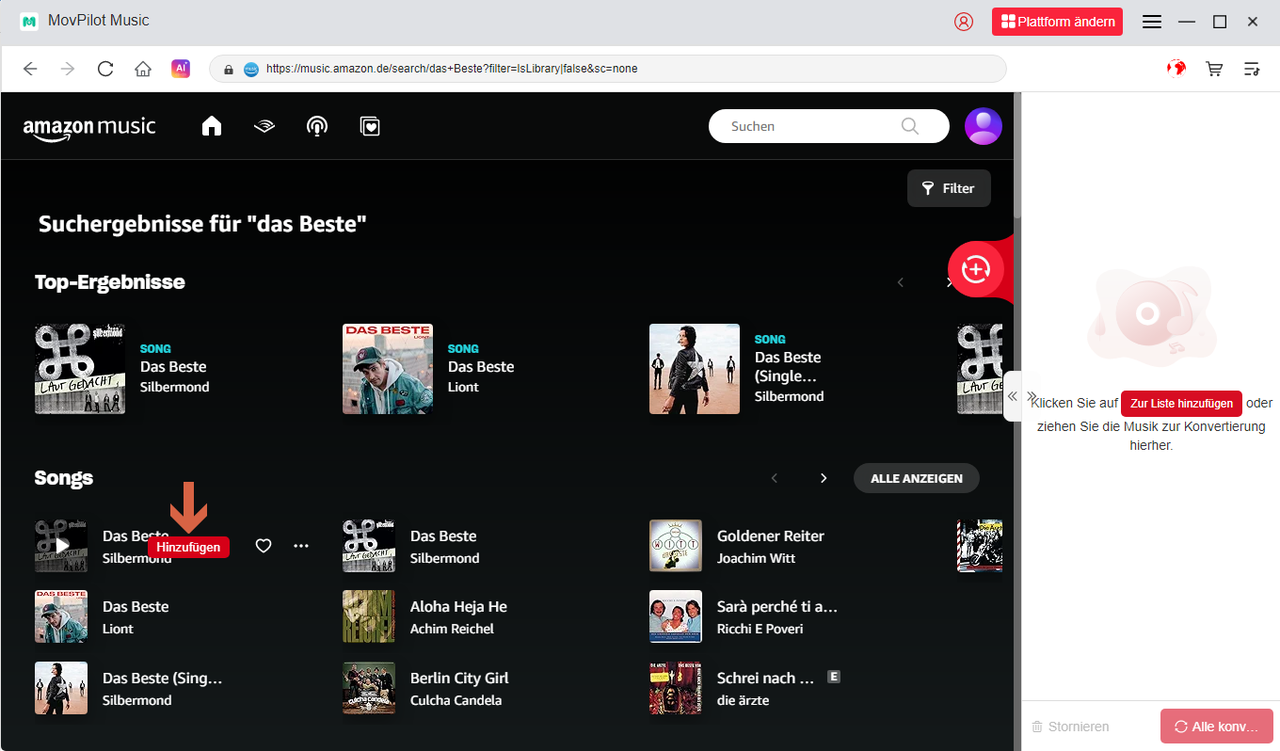1280x751 pixels.
Task: Open the Library icon with heart
Action: click(370, 126)
